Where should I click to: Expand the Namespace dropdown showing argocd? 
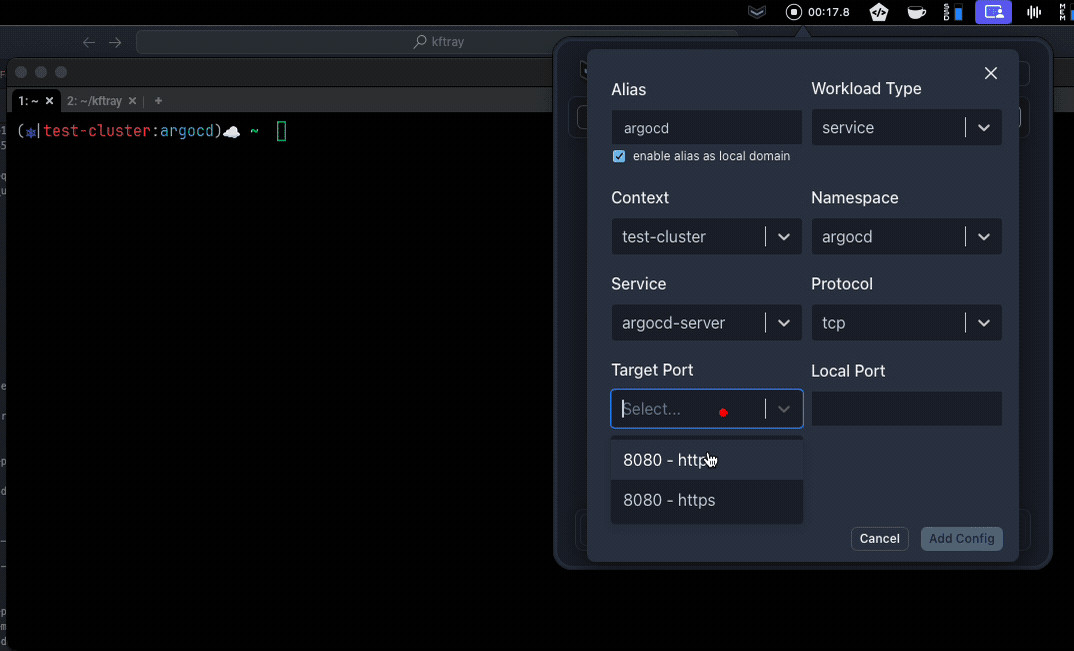(x=906, y=236)
